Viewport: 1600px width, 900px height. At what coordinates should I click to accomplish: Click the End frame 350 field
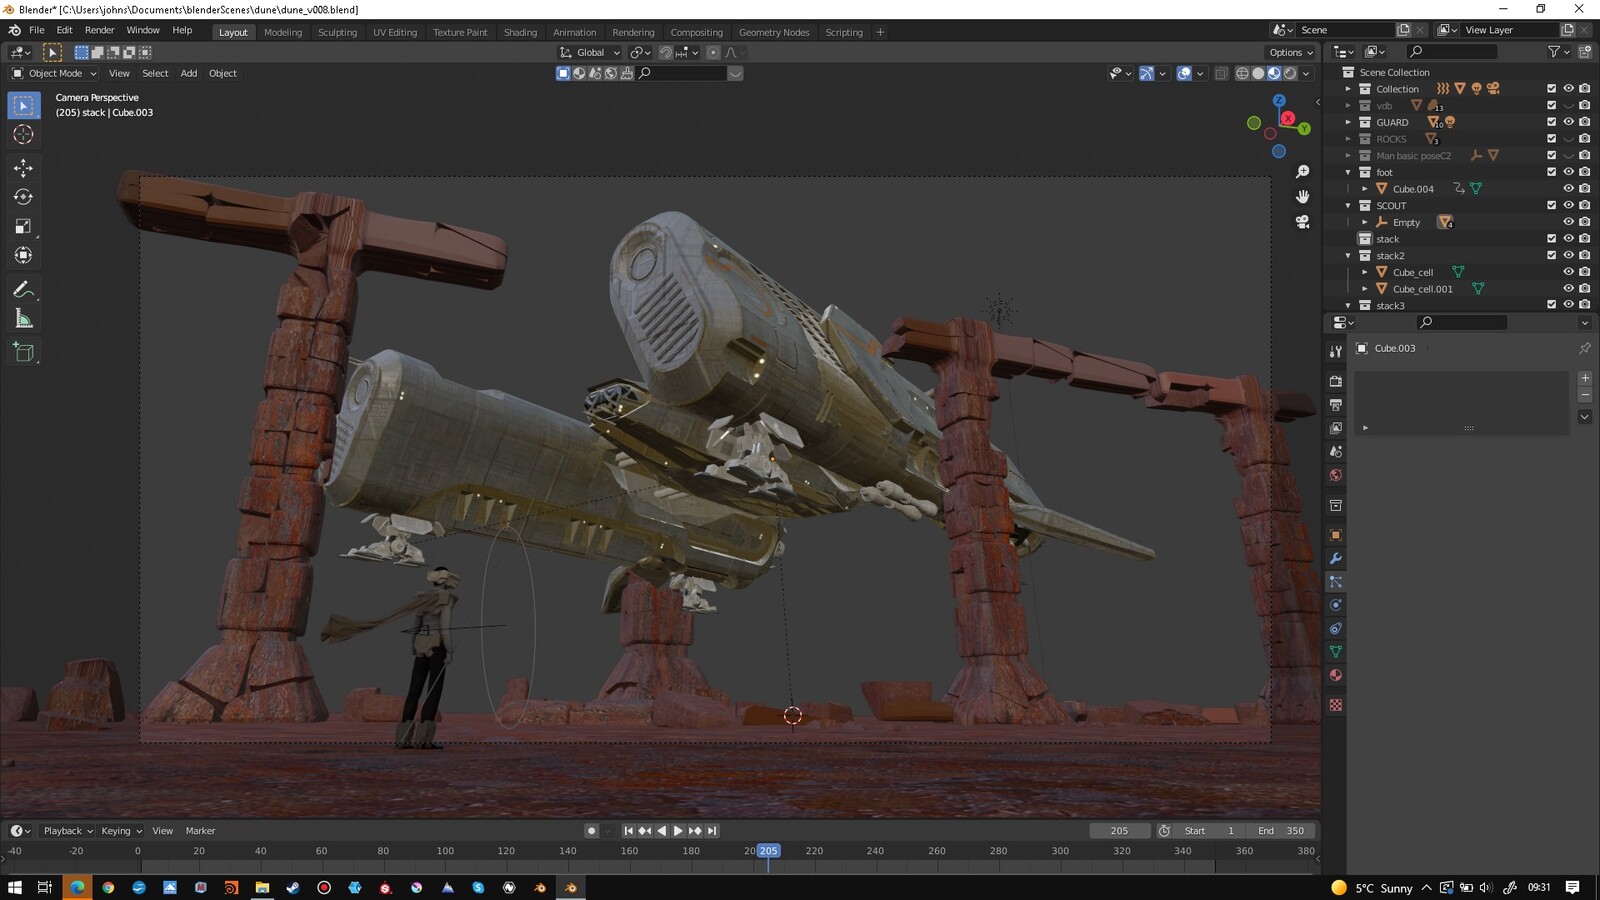pos(1281,831)
